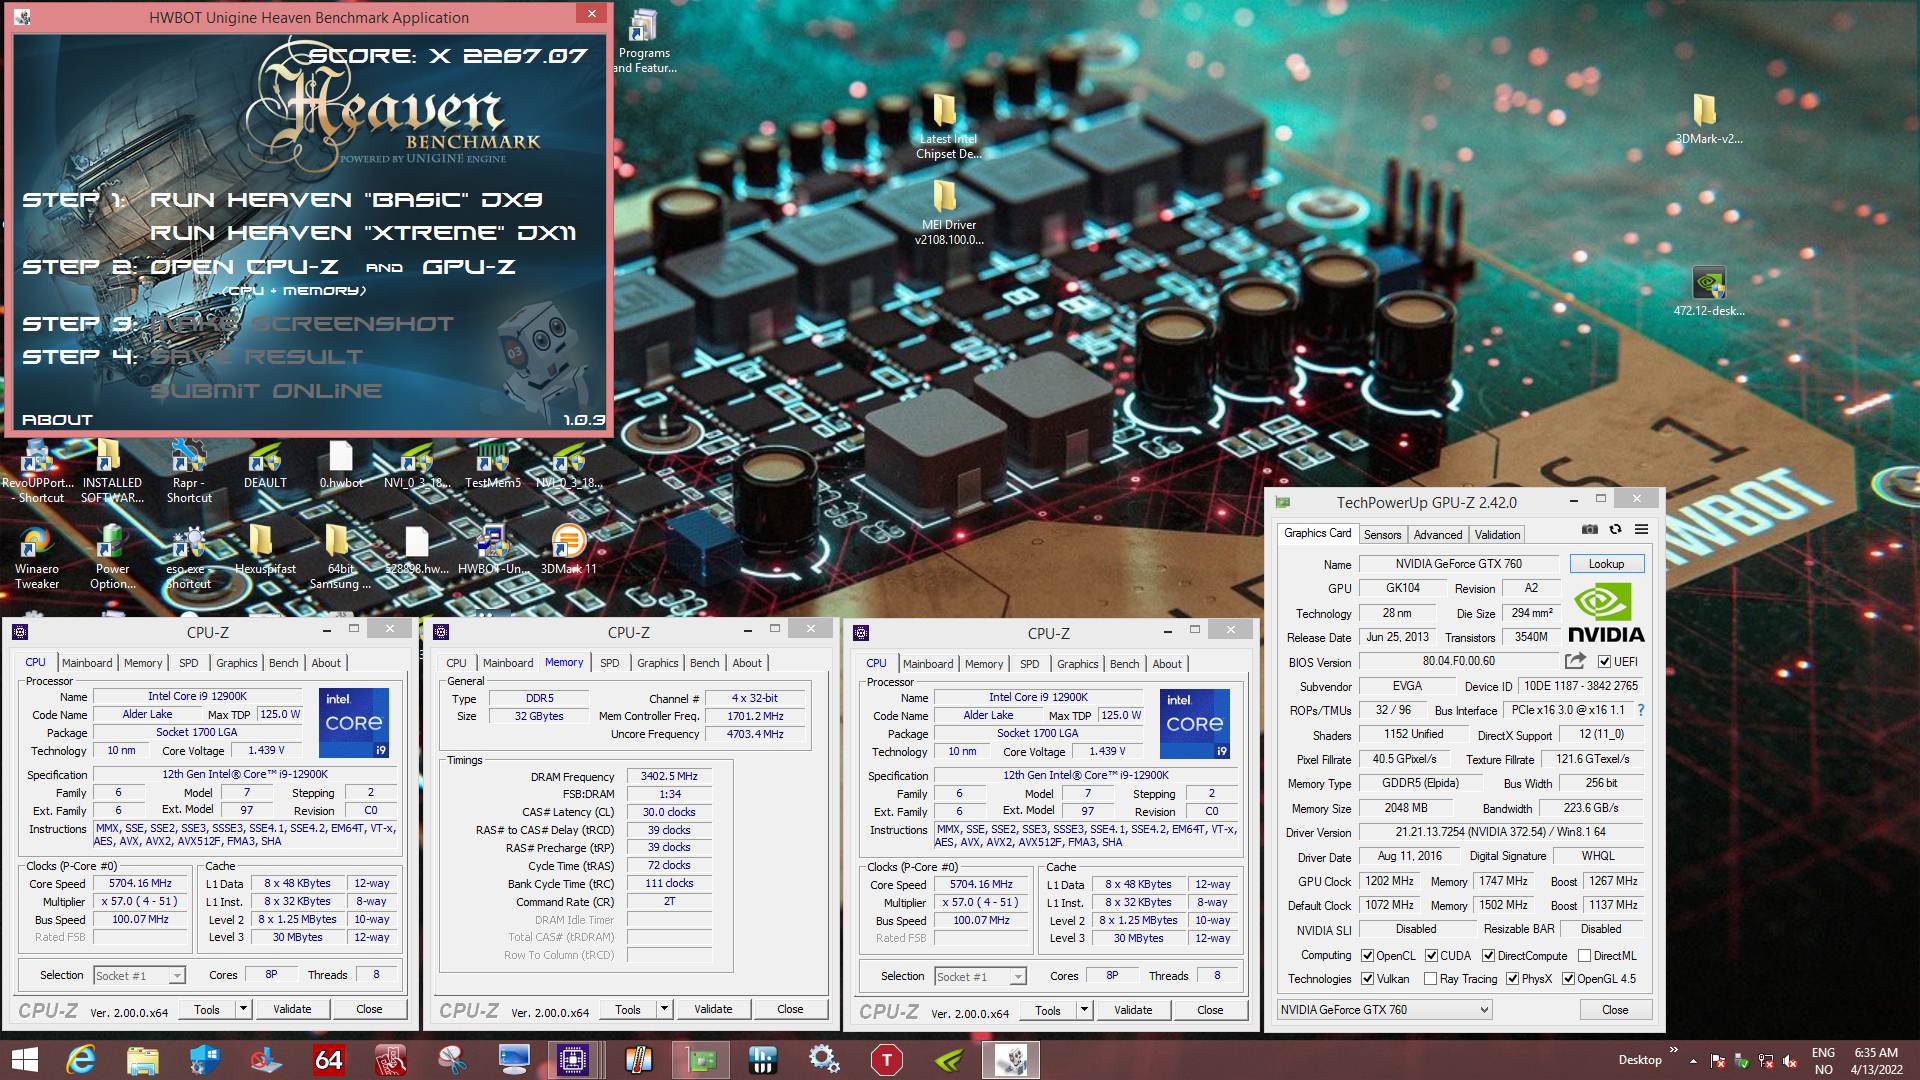
Task: Open the GPU selector dropdown in GPU-Z
Action: [1384, 1010]
